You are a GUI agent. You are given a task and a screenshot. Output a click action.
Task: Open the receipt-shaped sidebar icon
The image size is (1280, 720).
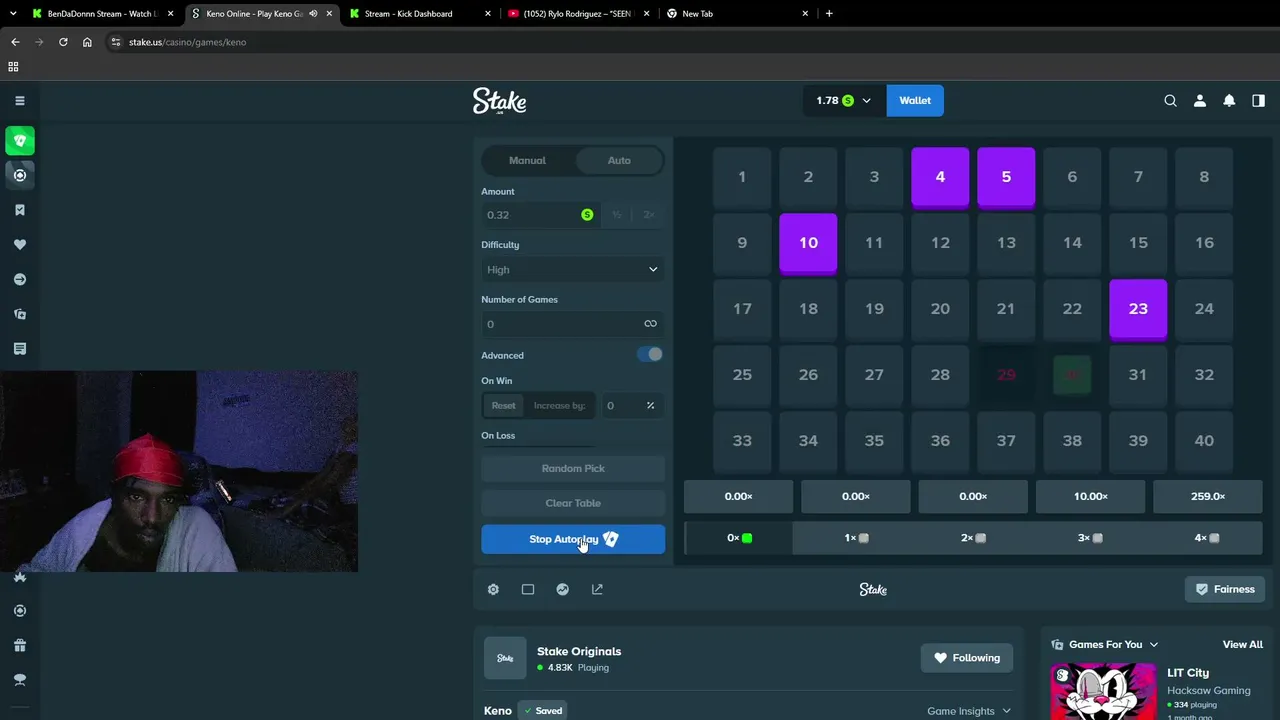20,349
